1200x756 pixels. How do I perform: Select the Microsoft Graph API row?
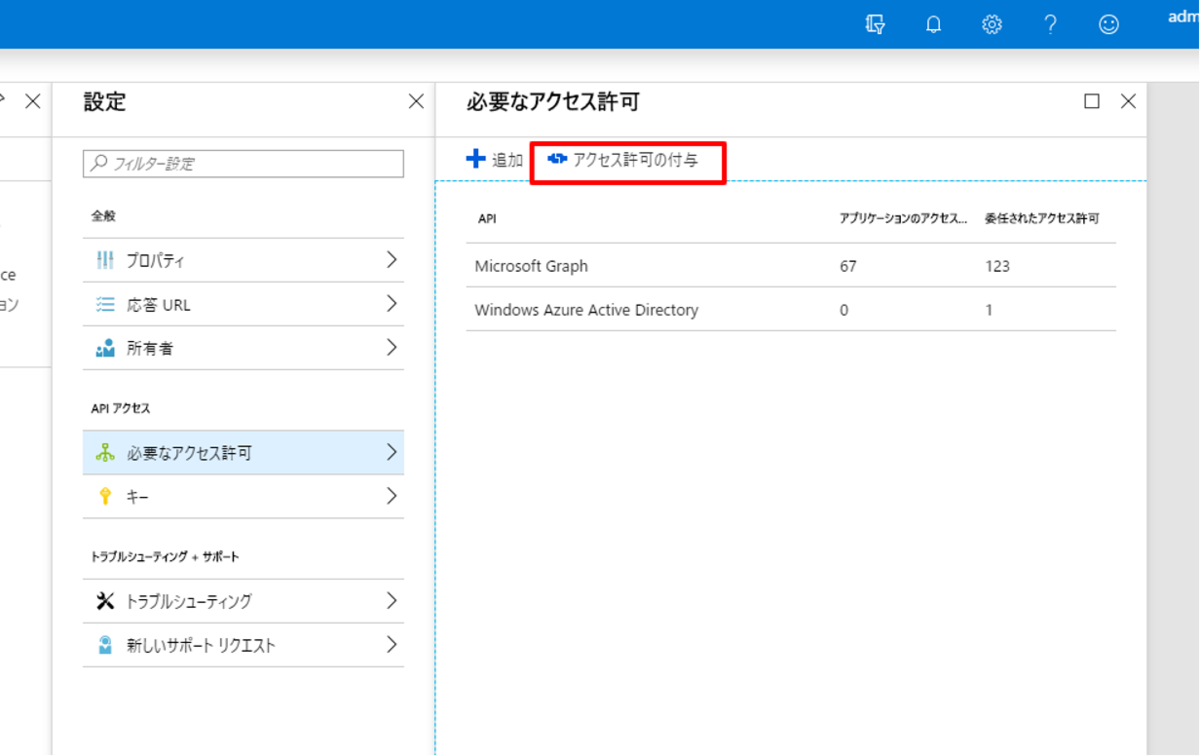pyautogui.click(x=791, y=266)
